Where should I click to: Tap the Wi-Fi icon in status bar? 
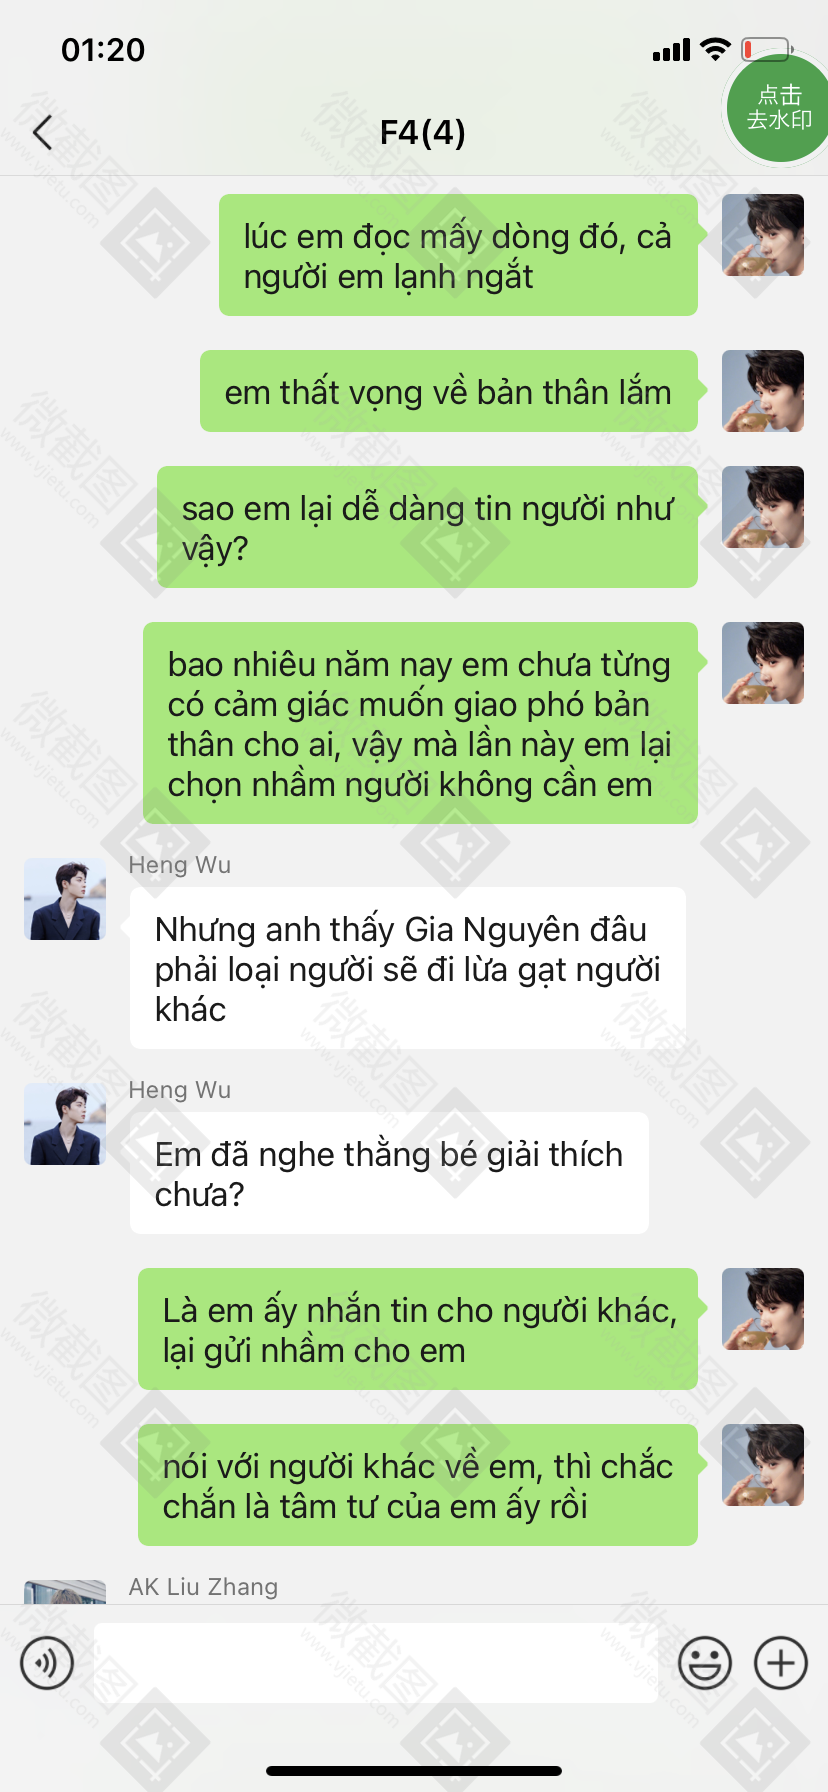(715, 49)
